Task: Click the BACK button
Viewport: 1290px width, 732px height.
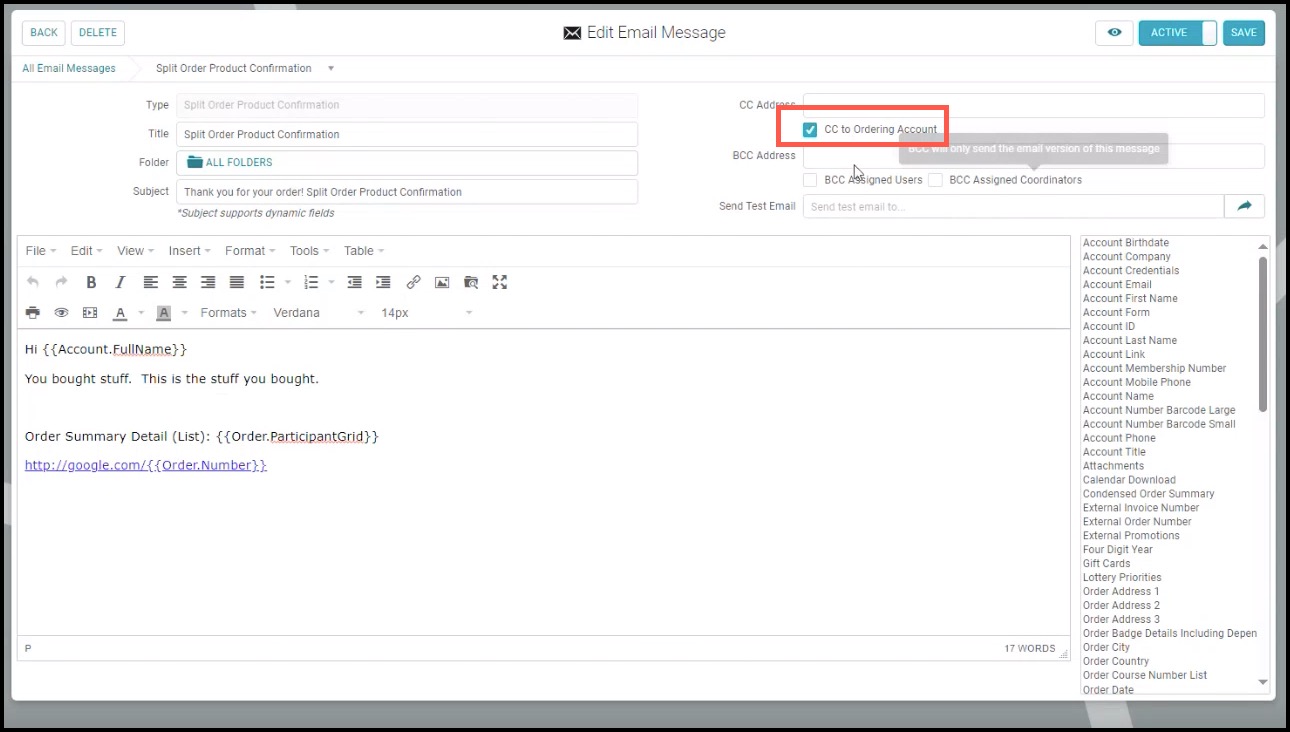Action: (x=44, y=33)
